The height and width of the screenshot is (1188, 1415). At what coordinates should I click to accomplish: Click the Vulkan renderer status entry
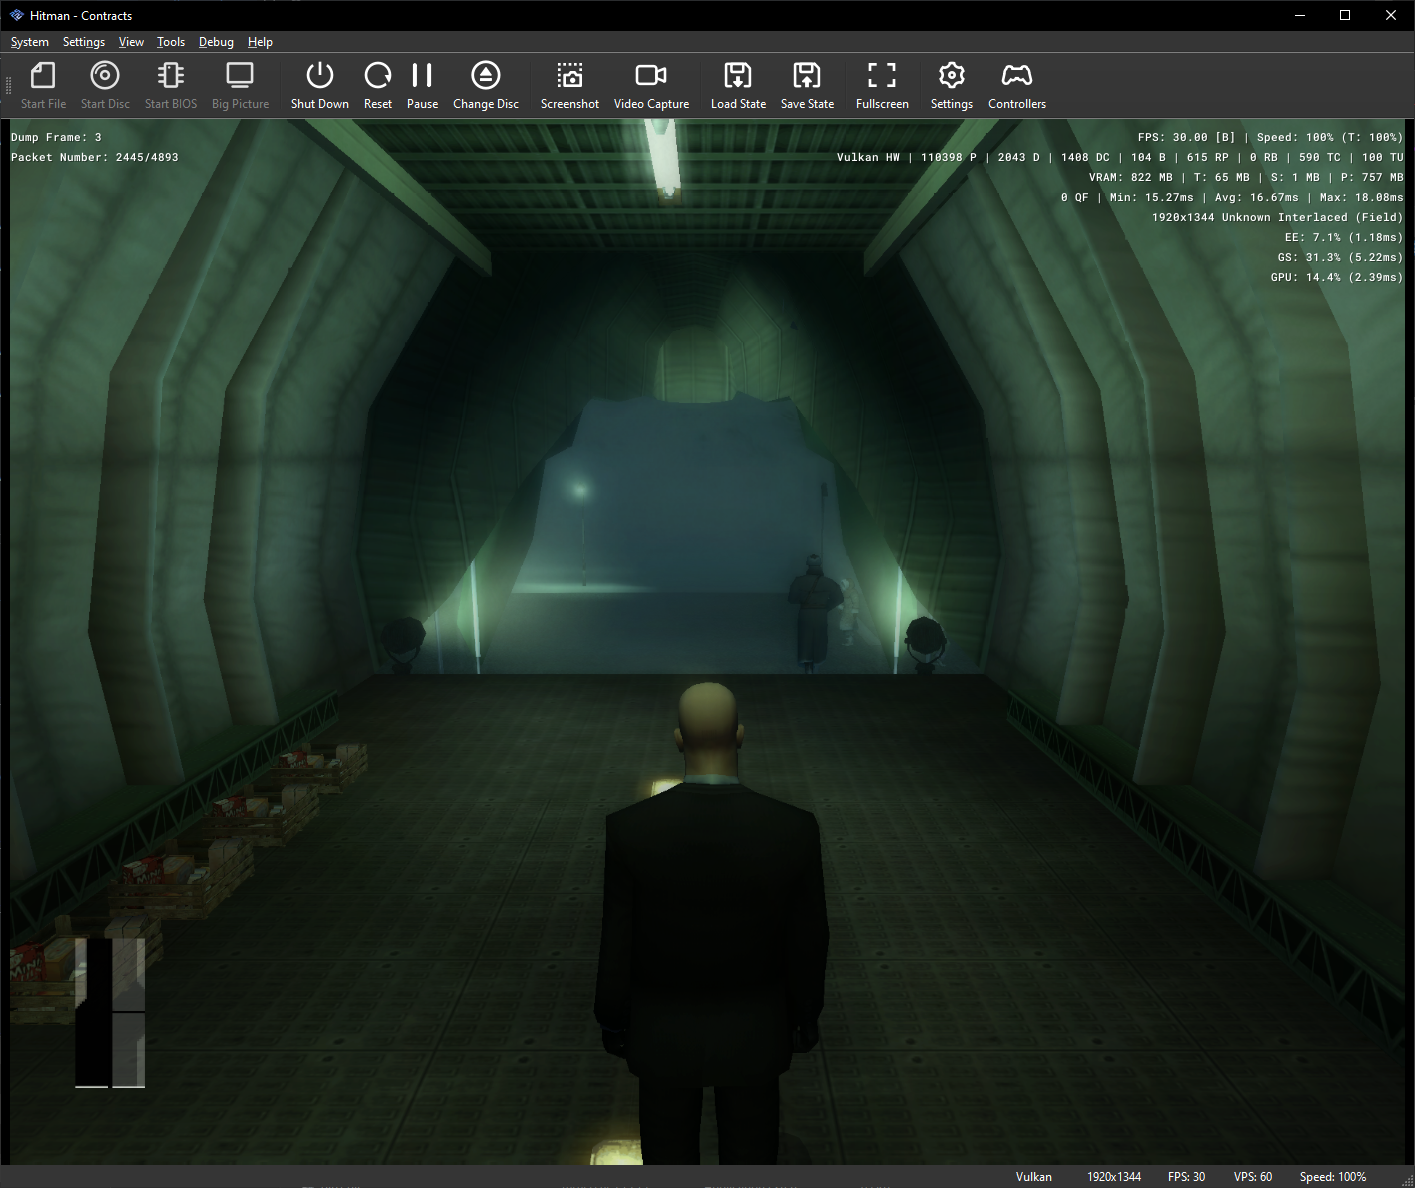click(x=1034, y=1177)
